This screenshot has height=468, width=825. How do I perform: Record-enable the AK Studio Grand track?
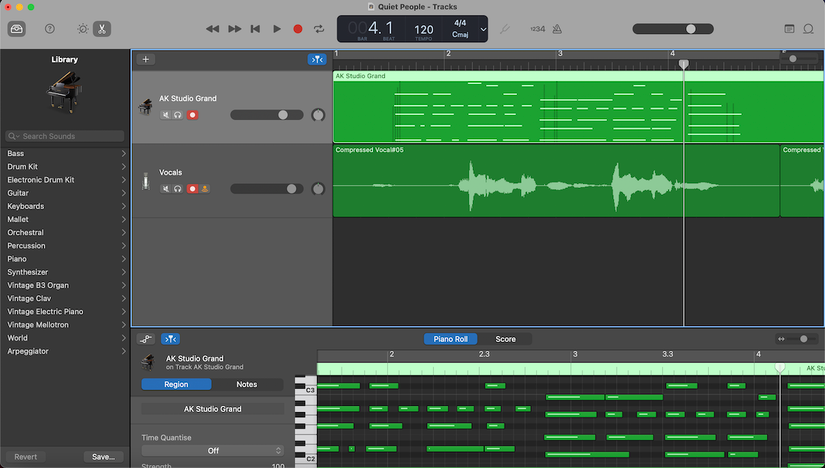(x=193, y=115)
